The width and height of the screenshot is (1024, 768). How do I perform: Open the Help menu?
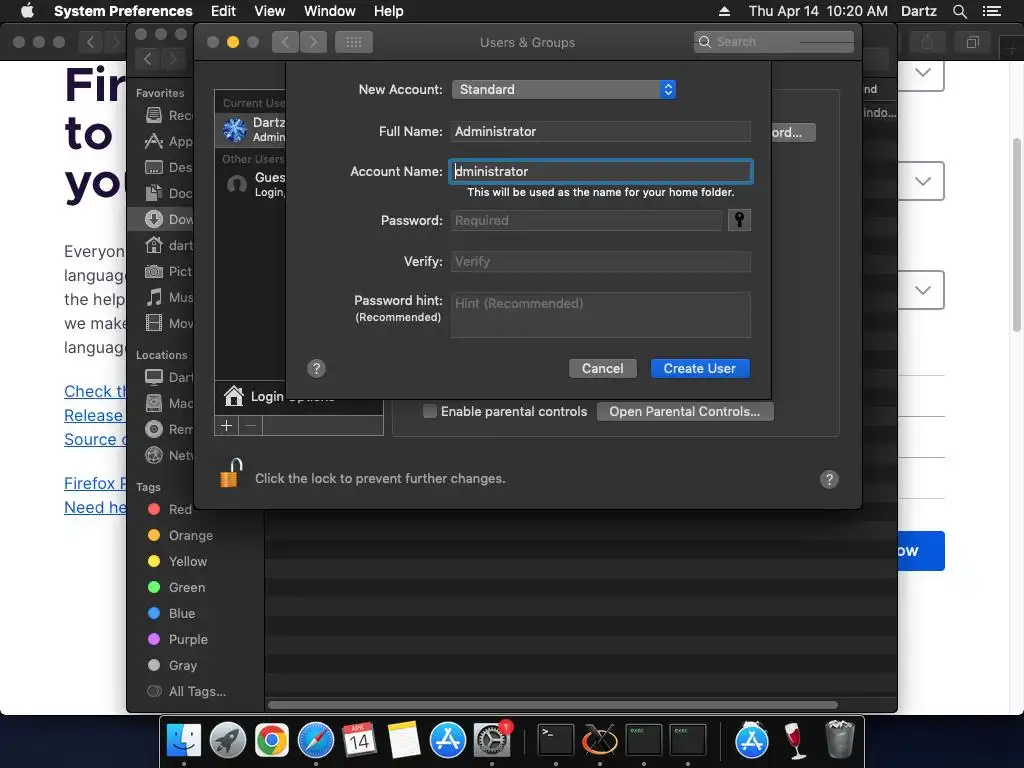389,11
